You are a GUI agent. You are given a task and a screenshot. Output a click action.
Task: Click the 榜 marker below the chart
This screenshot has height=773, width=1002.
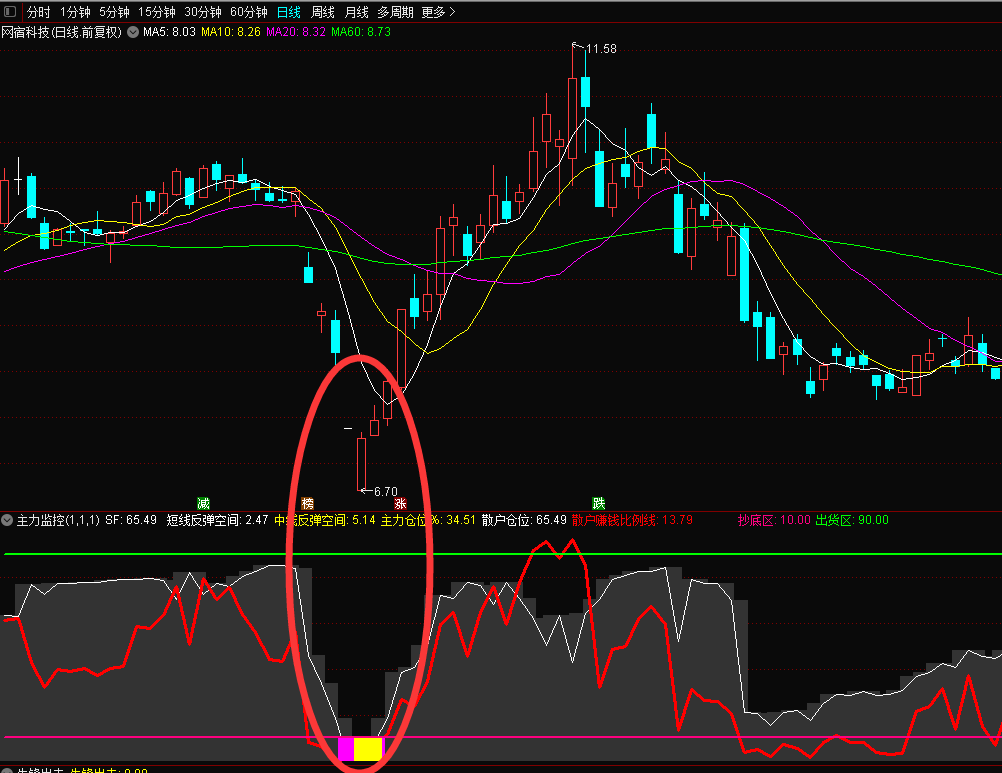click(x=308, y=503)
